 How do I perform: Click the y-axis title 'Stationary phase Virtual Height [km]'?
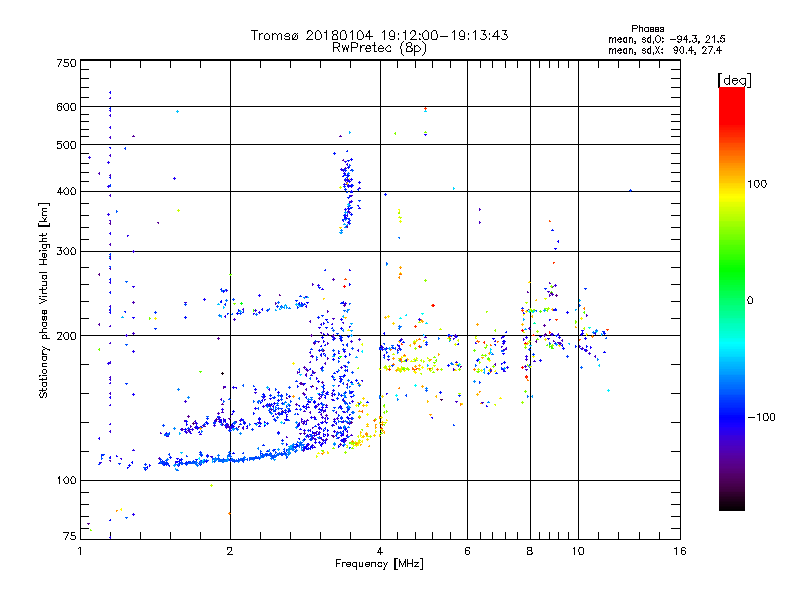tap(43, 300)
